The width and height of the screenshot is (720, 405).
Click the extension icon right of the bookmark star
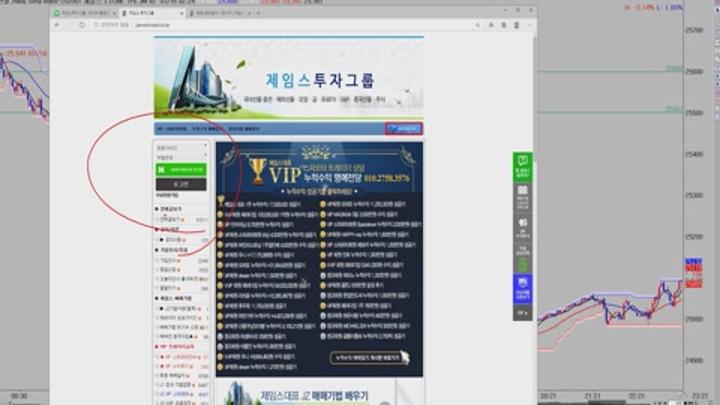(x=491, y=25)
